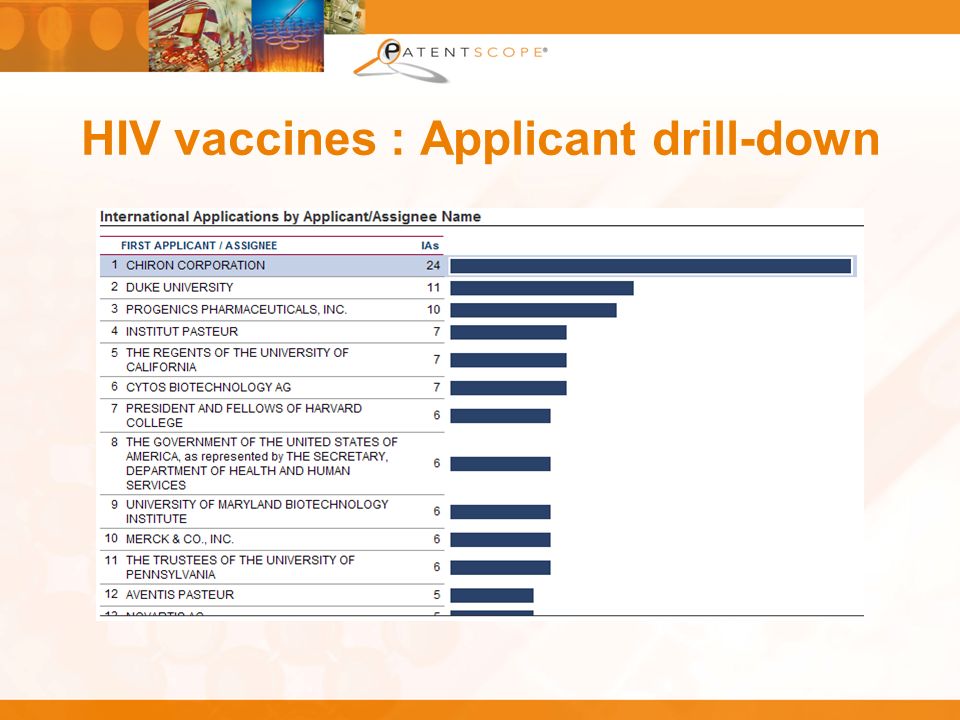Viewport: 960px width, 720px height.
Task: Click the bar for Duke University
Action: 542,288
